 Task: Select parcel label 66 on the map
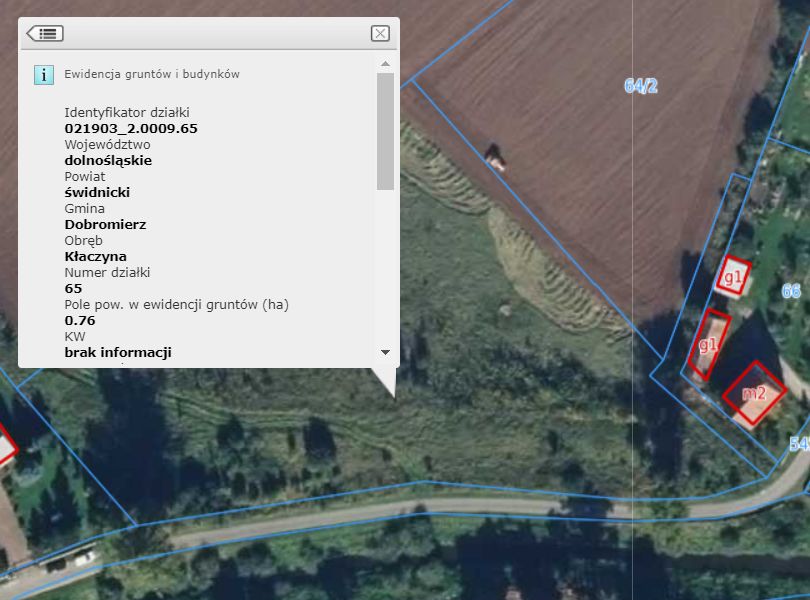click(791, 291)
